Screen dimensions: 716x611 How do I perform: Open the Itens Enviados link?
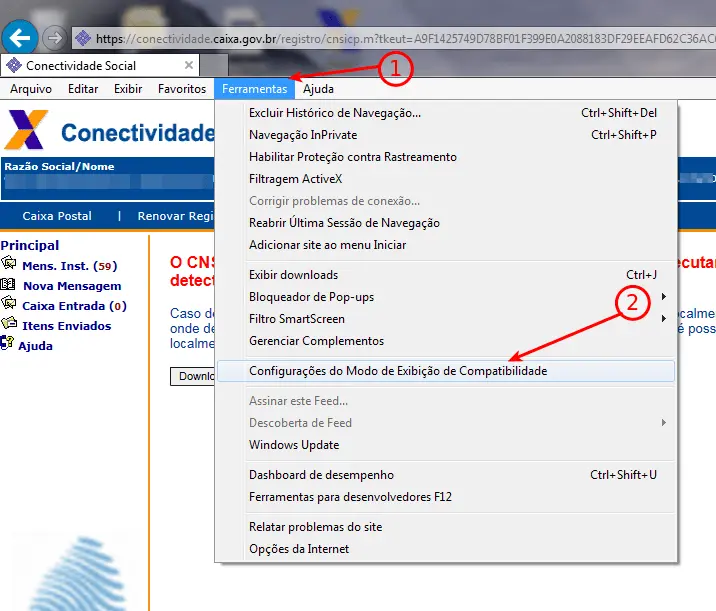[67, 326]
